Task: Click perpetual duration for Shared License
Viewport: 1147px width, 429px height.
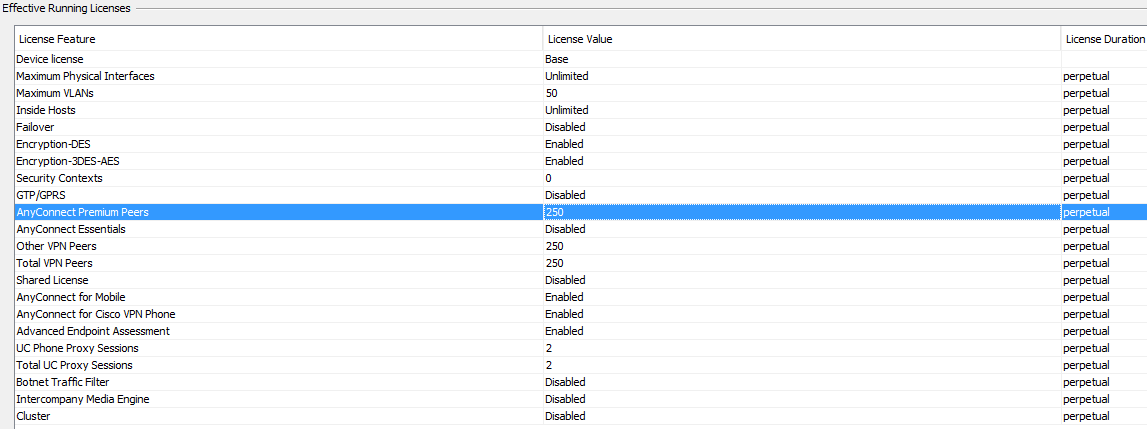Action: coord(1086,280)
